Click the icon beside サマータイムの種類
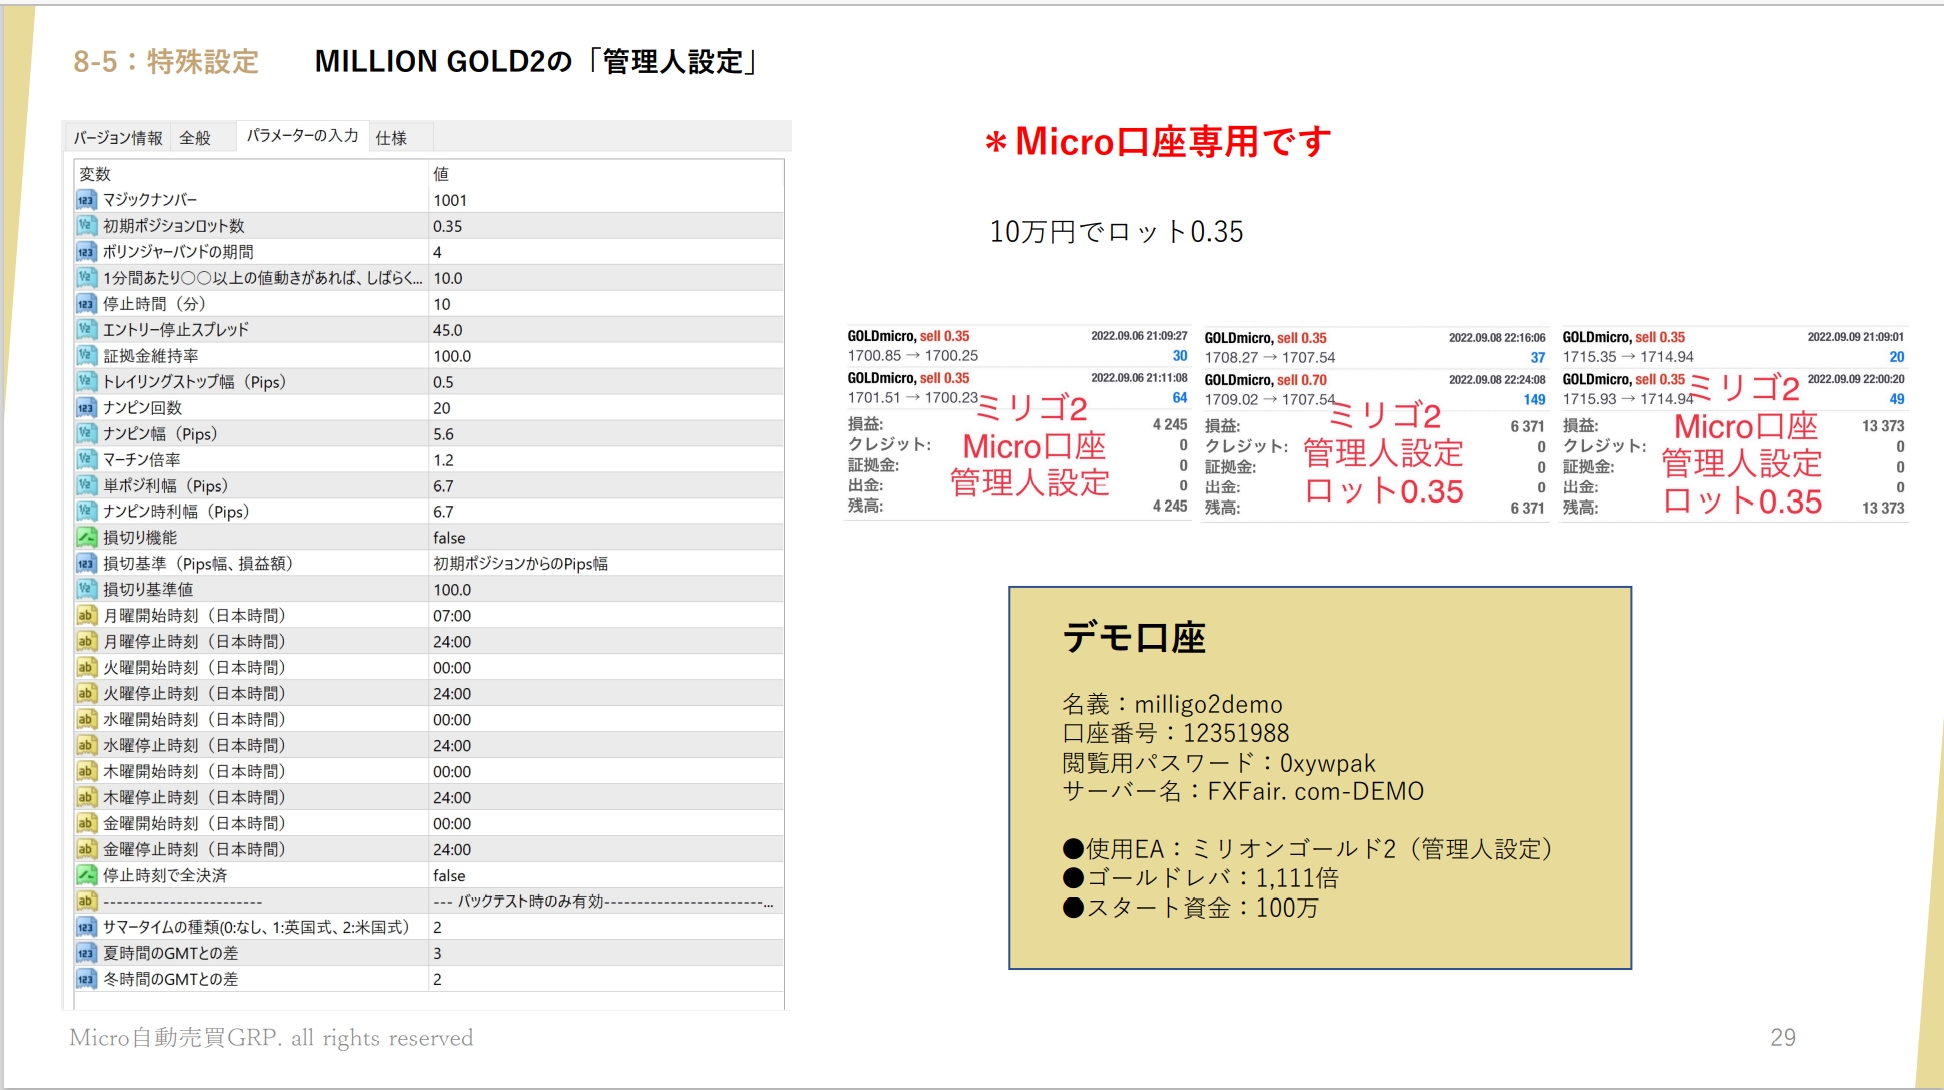 click(86, 928)
